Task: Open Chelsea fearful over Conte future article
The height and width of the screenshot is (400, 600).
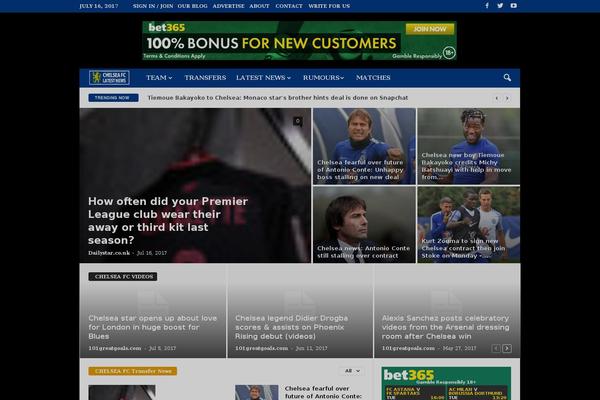Action: click(360, 170)
